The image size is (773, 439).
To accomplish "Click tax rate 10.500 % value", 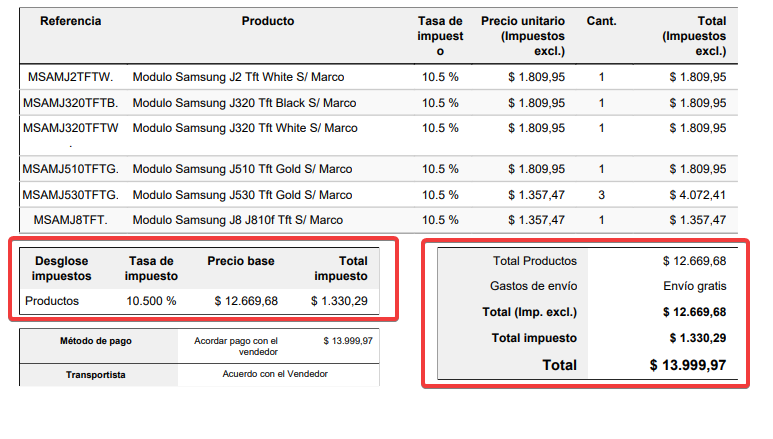I will click(151, 301).
